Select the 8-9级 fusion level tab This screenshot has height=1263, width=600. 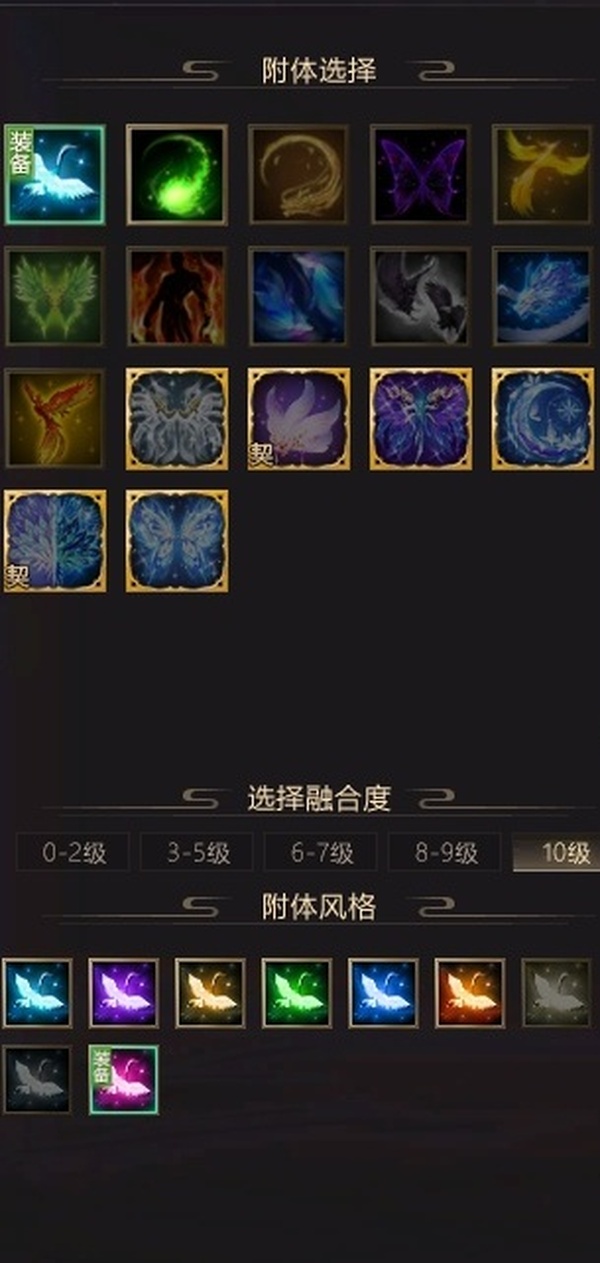pos(445,853)
